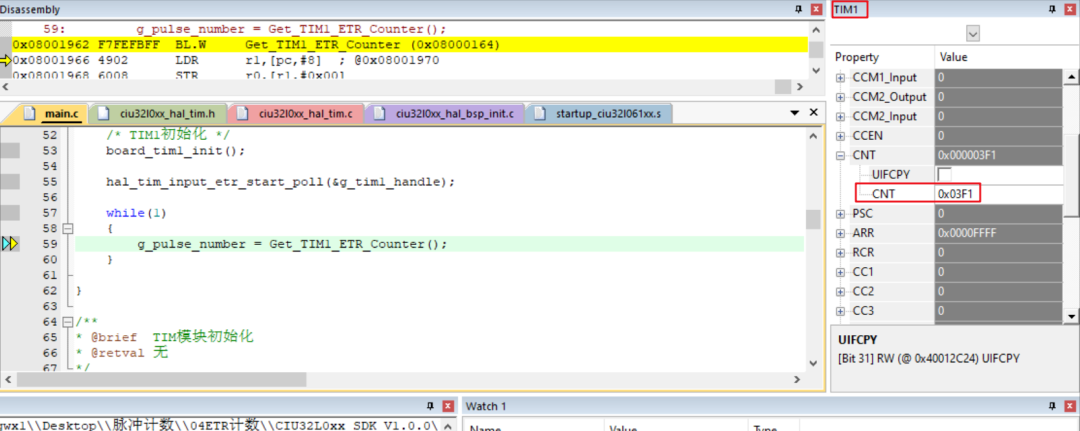
Task: Click the hal_tim_input_etr_start_poll code line
Action: coord(280,182)
